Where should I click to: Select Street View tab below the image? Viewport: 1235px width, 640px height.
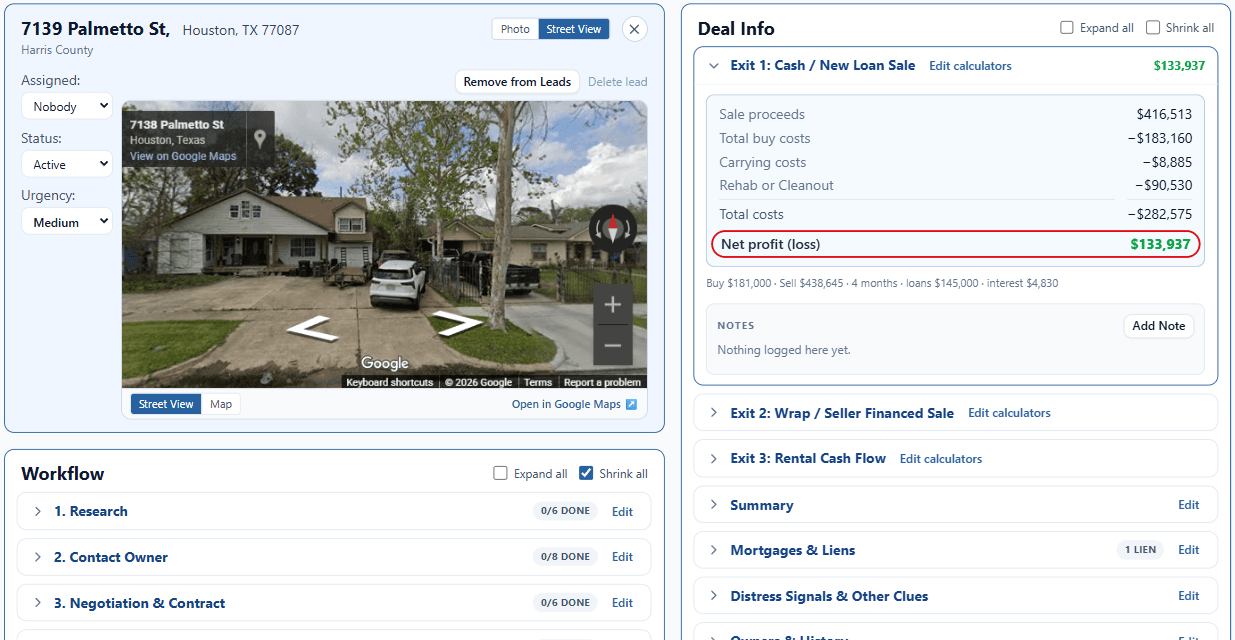click(166, 404)
